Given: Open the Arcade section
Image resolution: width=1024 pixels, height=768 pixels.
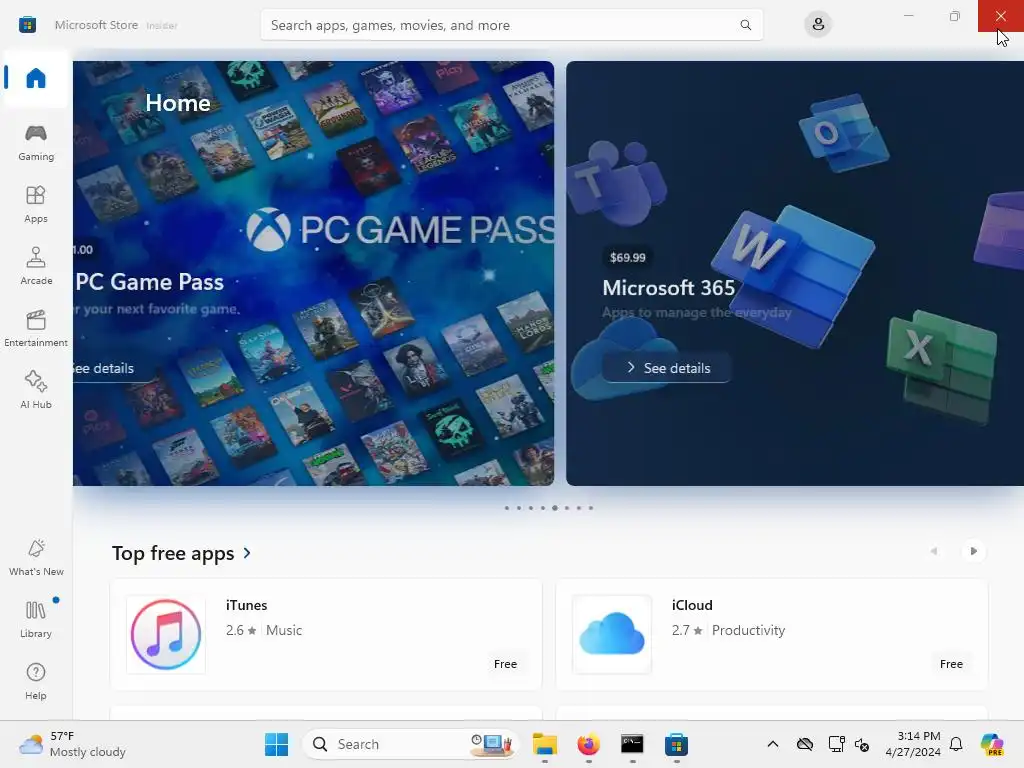Looking at the screenshot, I should coord(36,266).
